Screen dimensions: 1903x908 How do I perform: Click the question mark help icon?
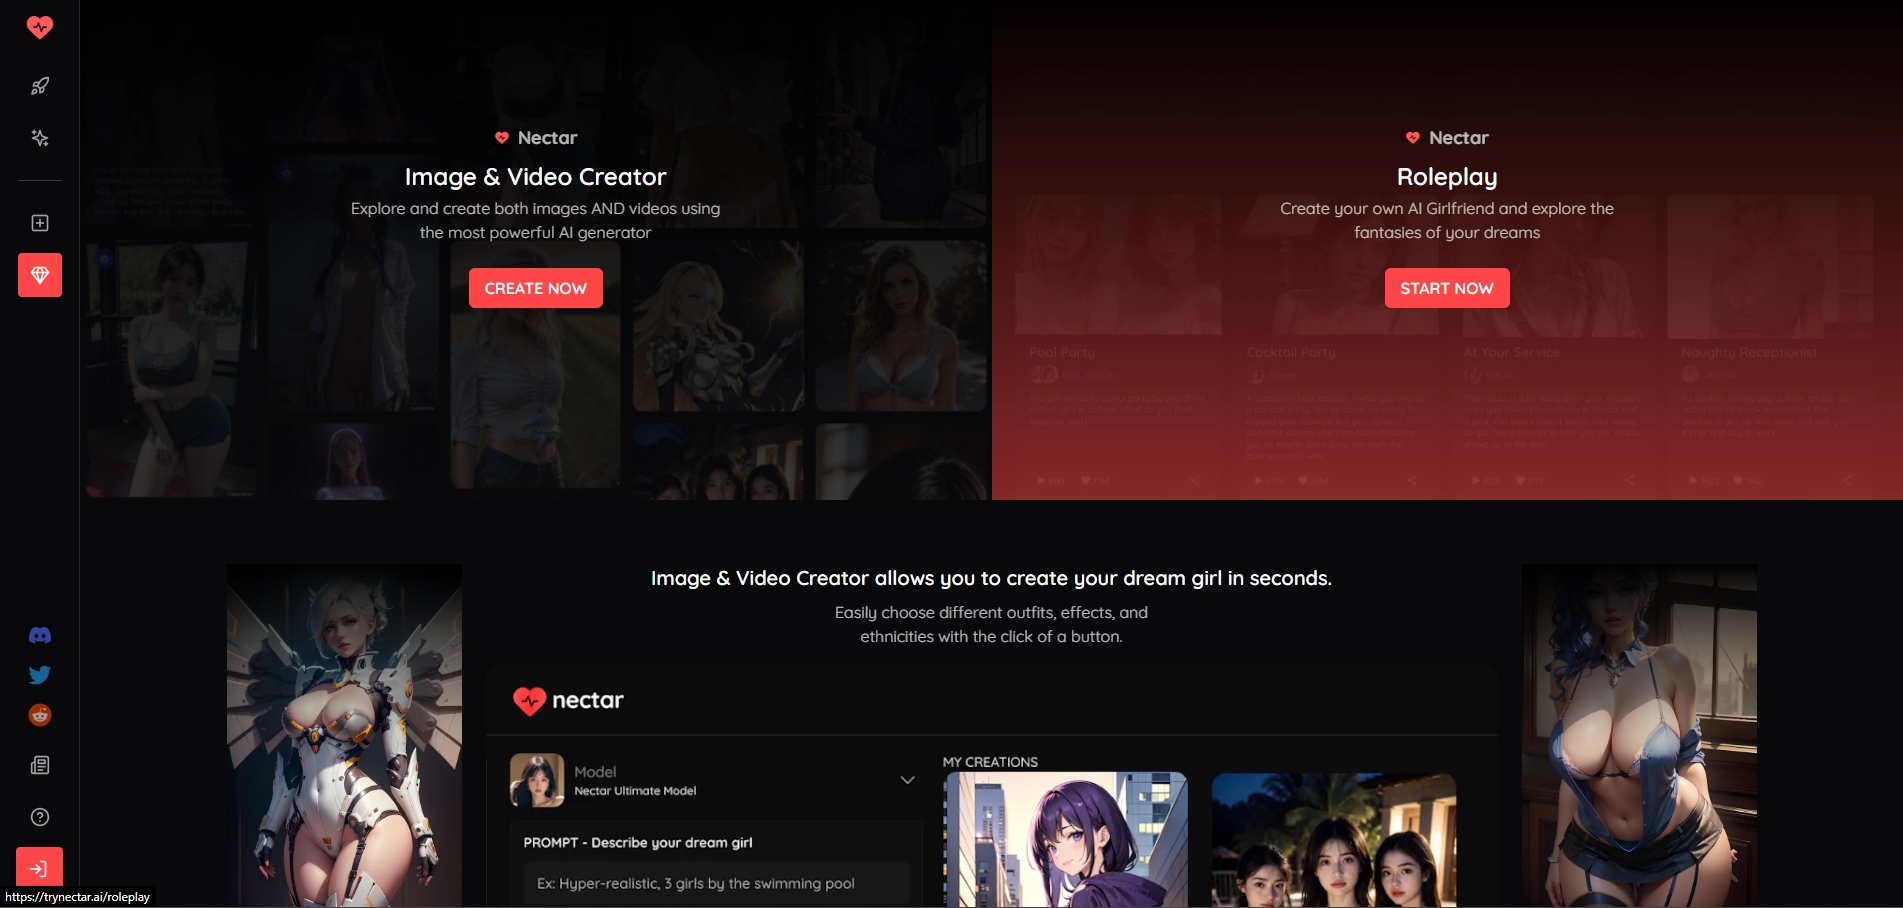(x=40, y=817)
